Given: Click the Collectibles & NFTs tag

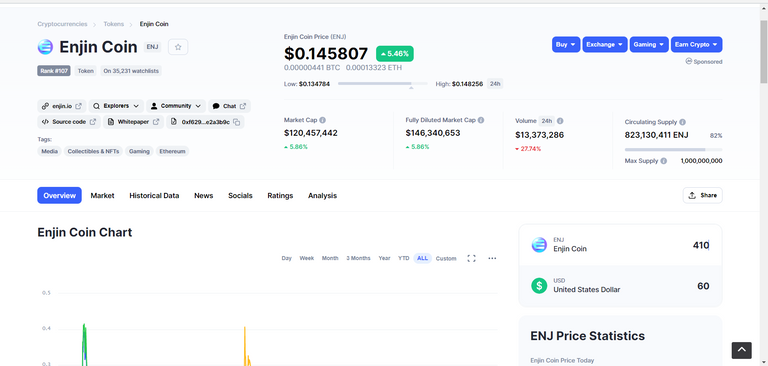Looking at the screenshot, I should 93,151.
